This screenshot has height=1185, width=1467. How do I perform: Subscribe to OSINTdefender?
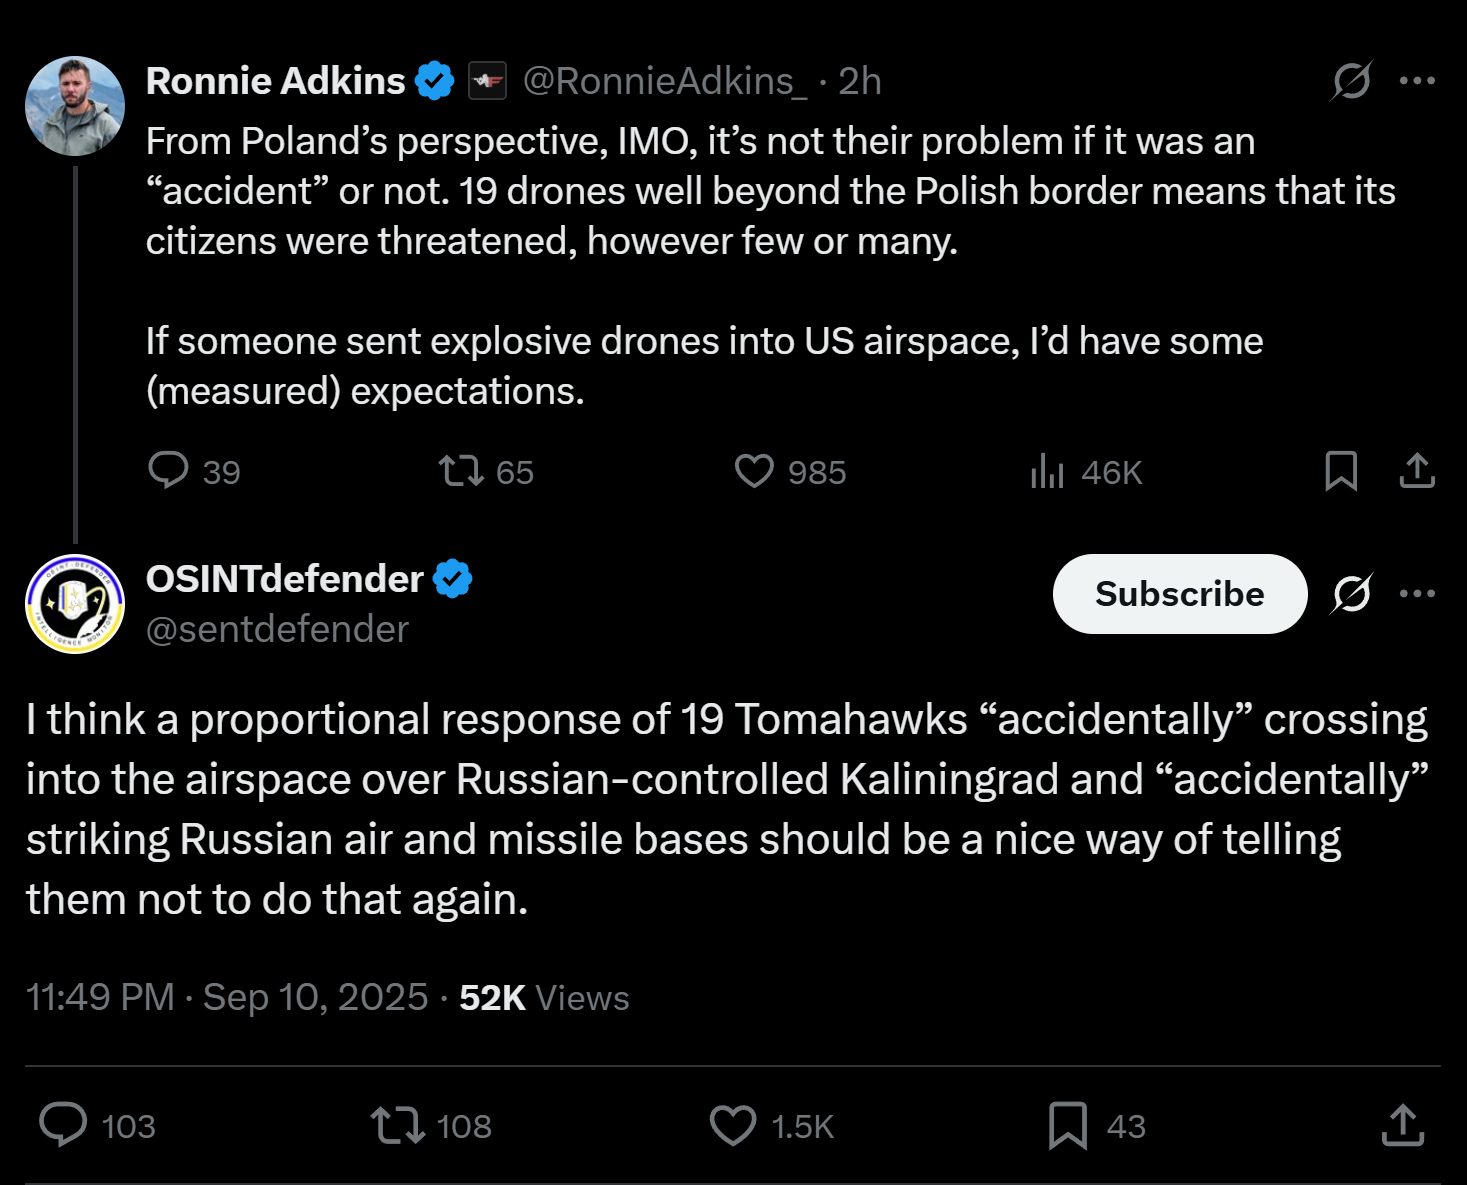point(1179,594)
